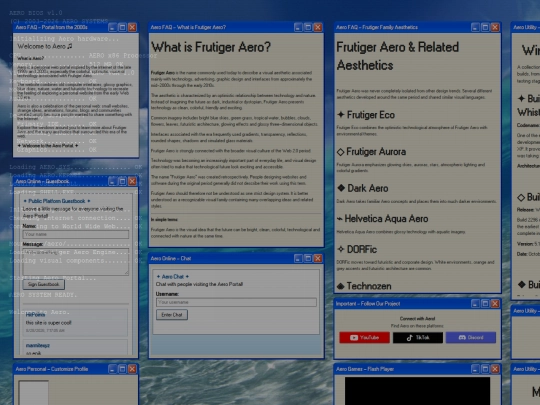Minimize the Portal from the 2000s window
This screenshot has width=540, height=405.
pyautogui.click(x=112, y=27)
